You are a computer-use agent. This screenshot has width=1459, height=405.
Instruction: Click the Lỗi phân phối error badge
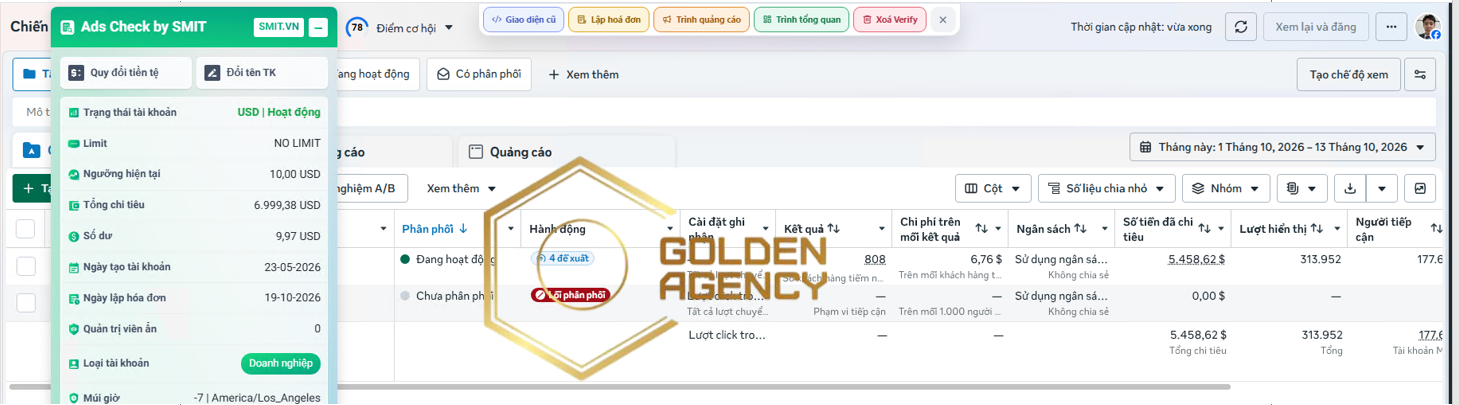pos(570,295)
